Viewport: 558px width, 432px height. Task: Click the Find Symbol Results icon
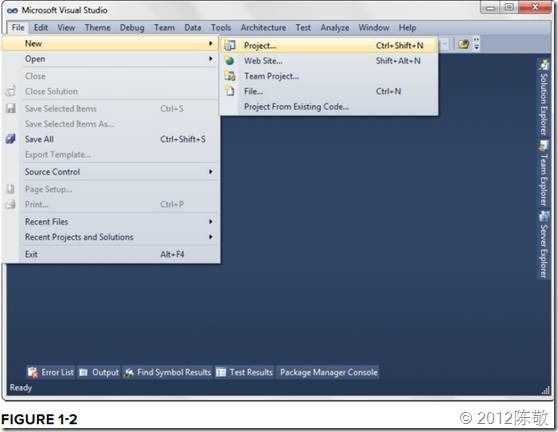point(129,372)
